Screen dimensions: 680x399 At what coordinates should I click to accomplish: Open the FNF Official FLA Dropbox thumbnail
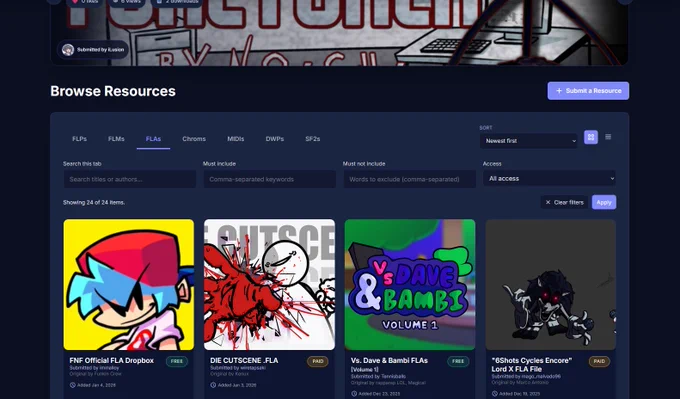pyautogui.click(x=128, y=285)
